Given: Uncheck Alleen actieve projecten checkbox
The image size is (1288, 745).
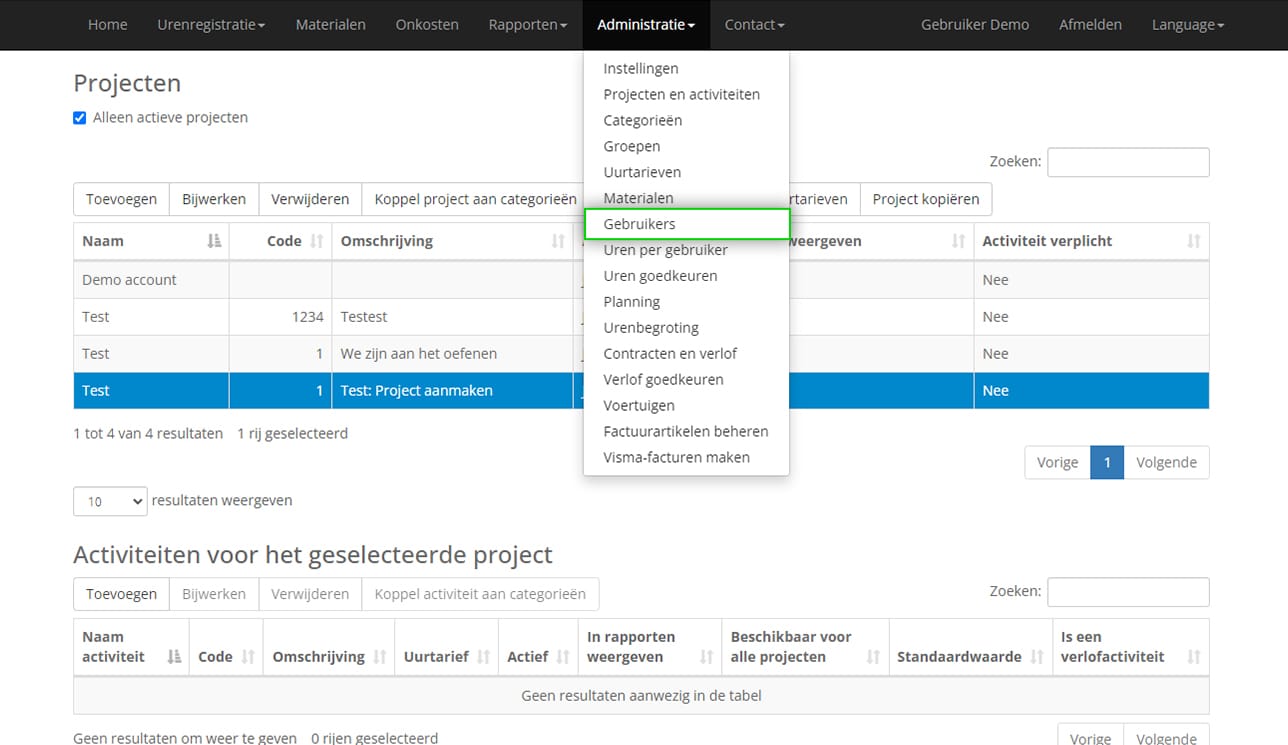Looking at the screenshot, I should [80, 118].
